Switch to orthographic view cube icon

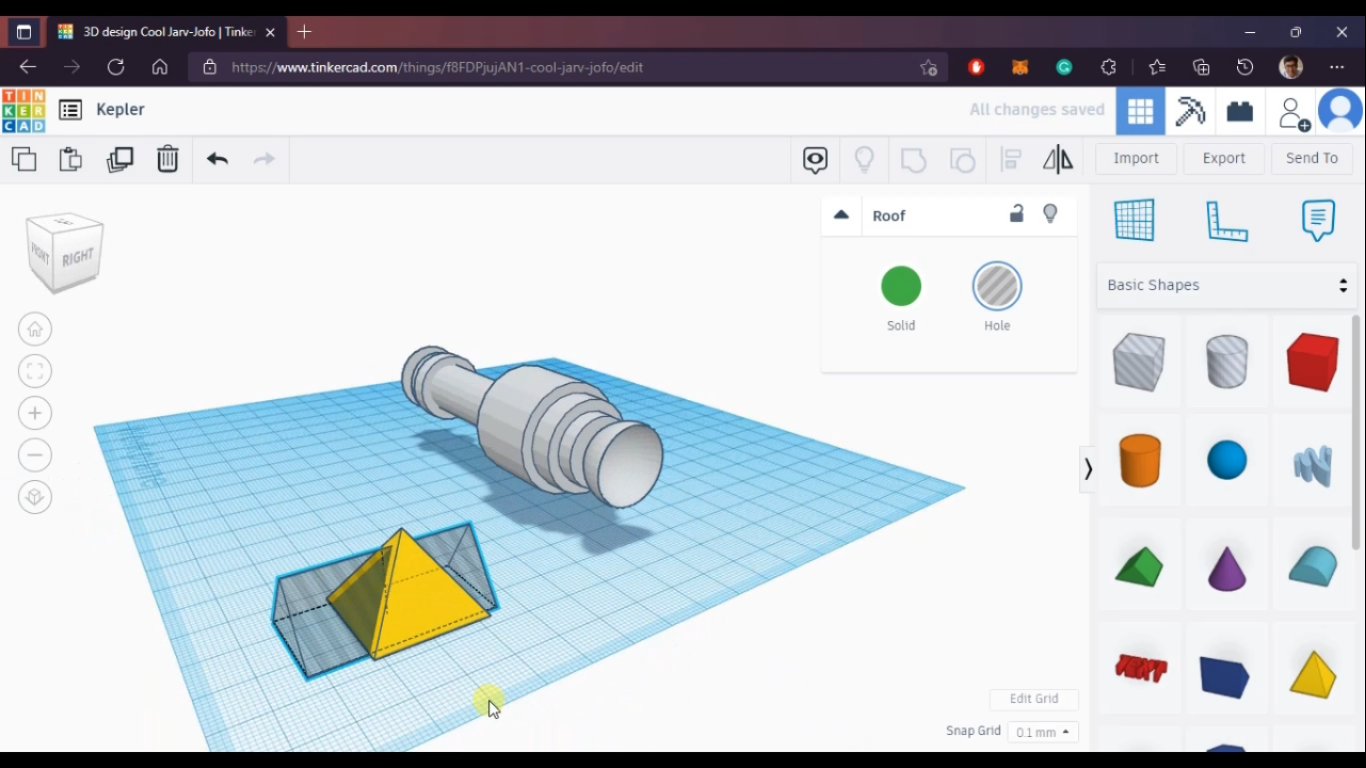click(x=35, y=497)
